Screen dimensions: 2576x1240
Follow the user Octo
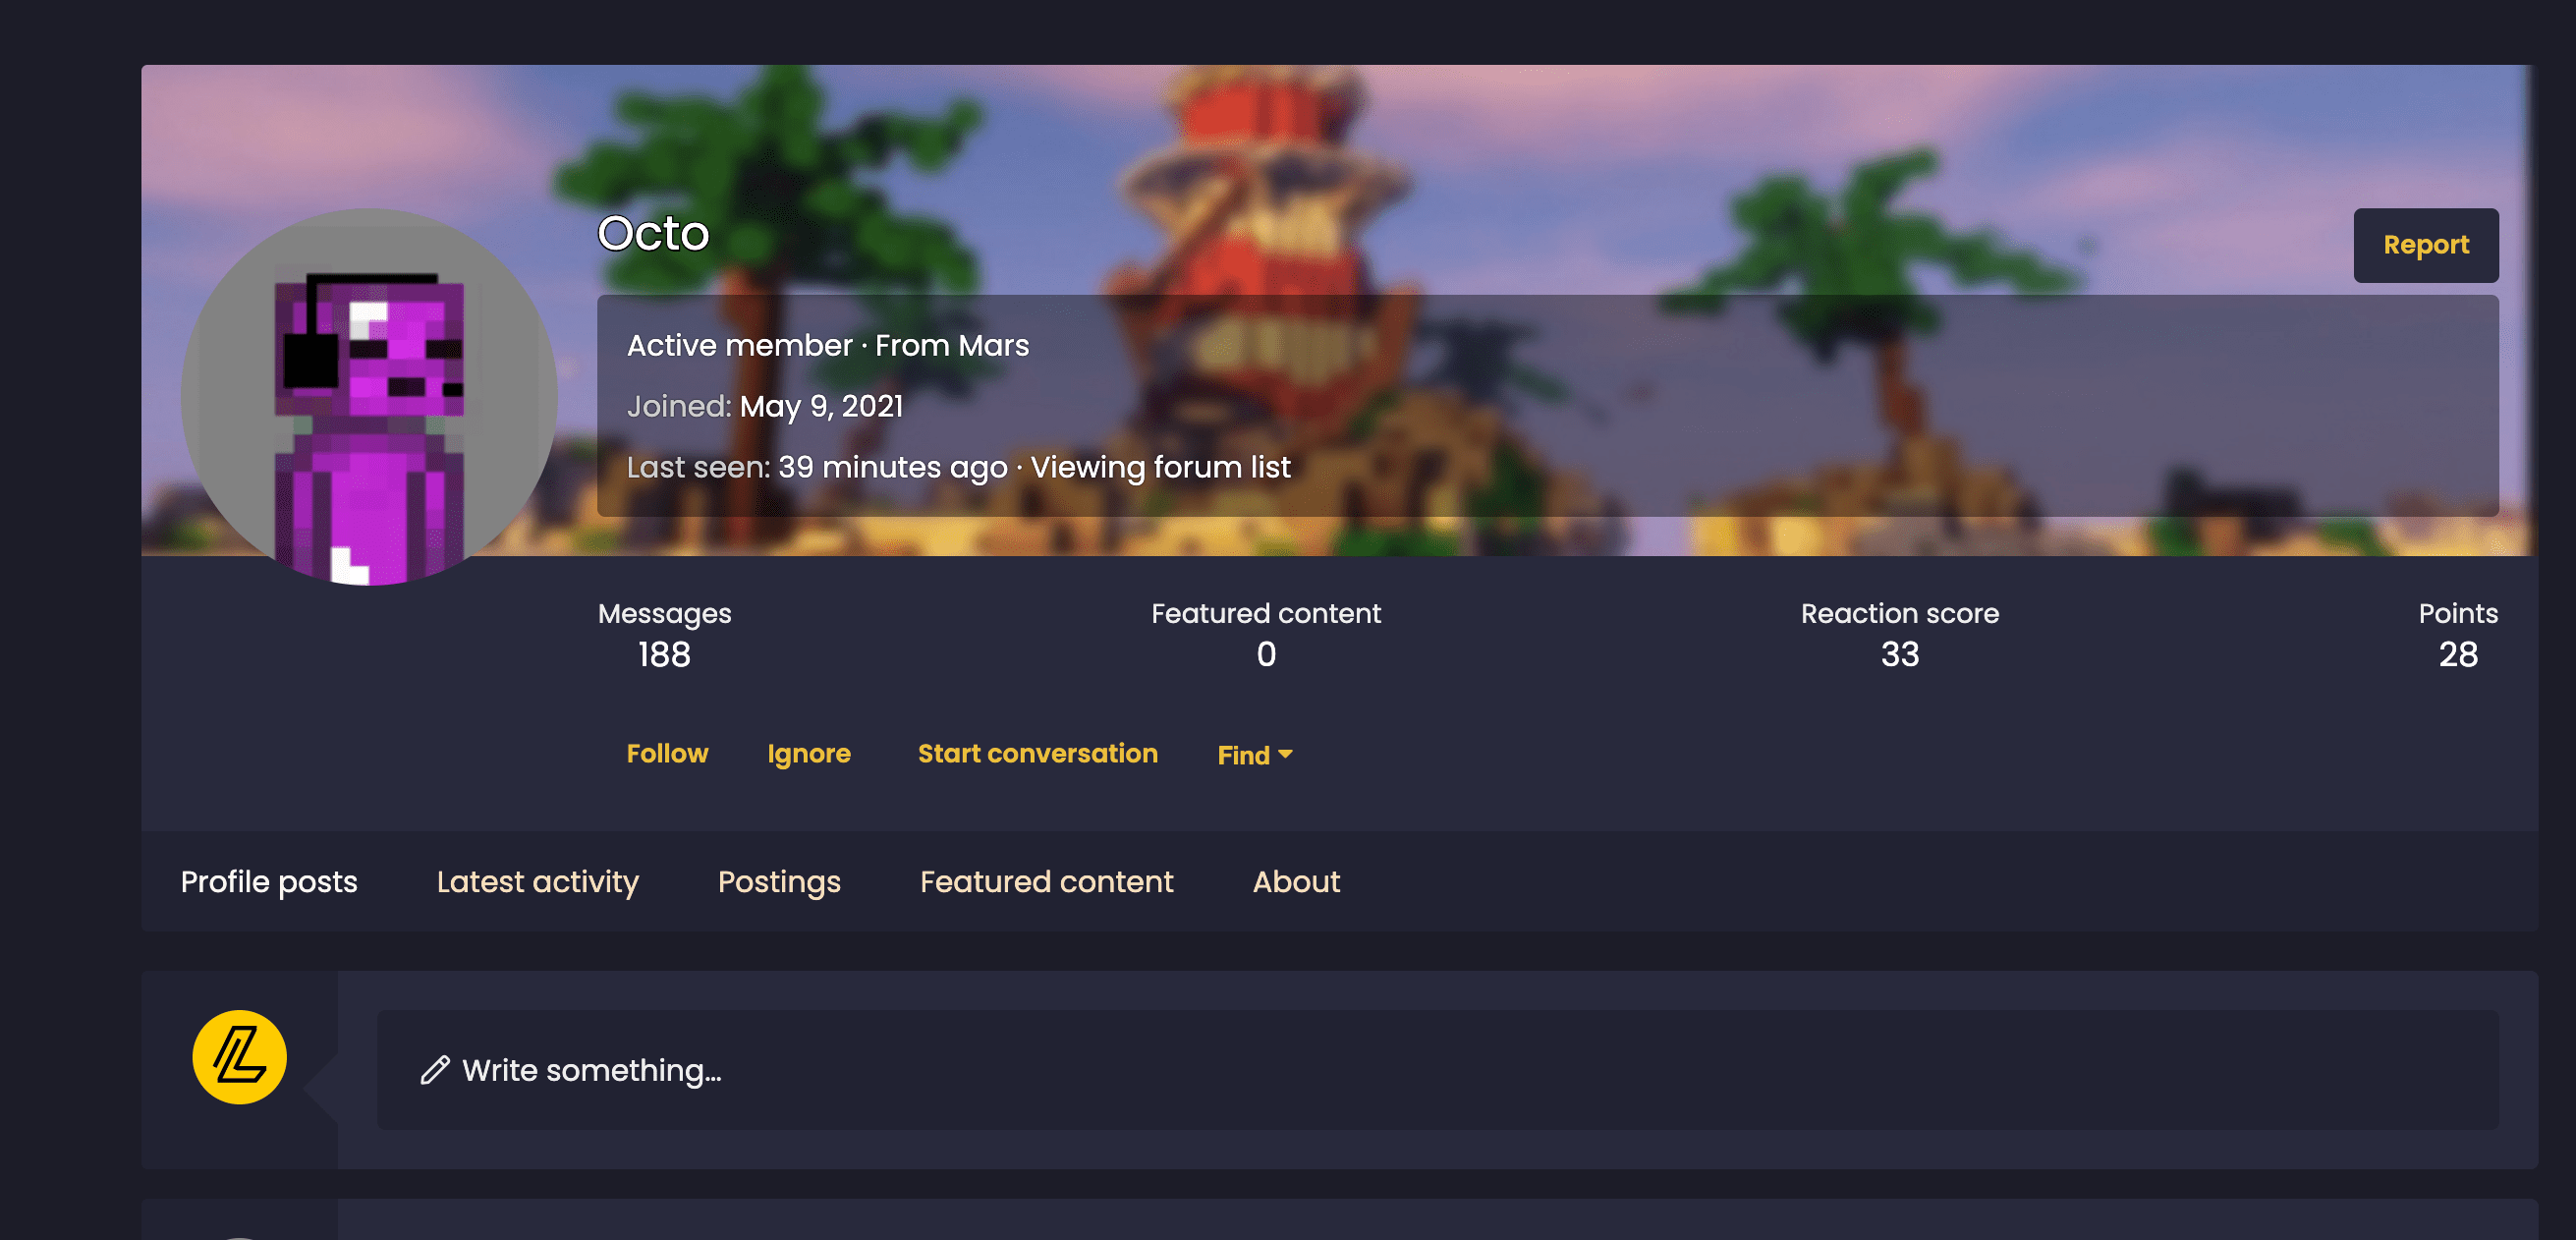point(667,753)
